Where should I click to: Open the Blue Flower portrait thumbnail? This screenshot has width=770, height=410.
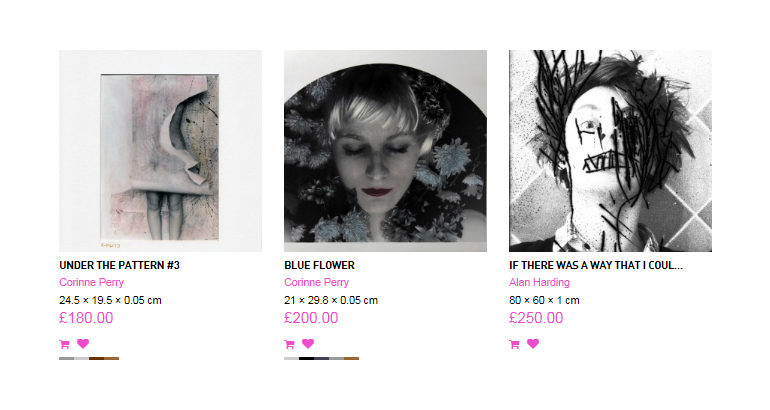pyautogui.click(x=385, y=151)
